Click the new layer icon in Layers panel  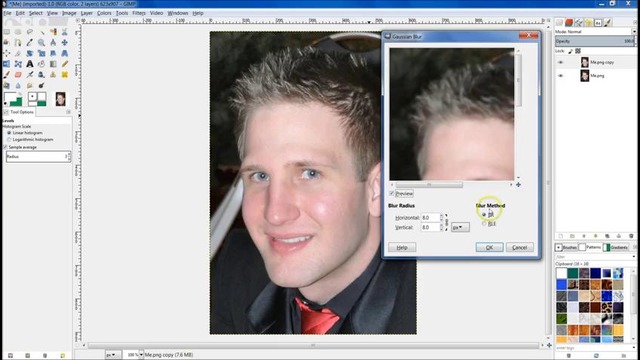(560, 236)
